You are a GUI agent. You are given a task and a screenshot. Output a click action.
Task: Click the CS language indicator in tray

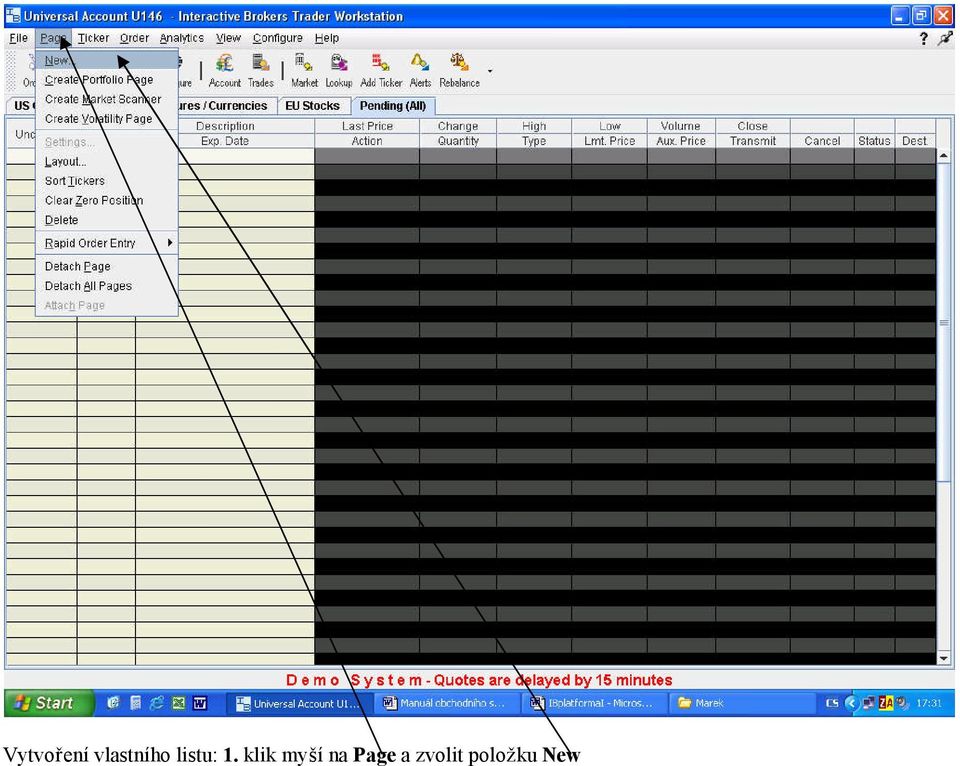pyautogui.click(x=832, y=703)
